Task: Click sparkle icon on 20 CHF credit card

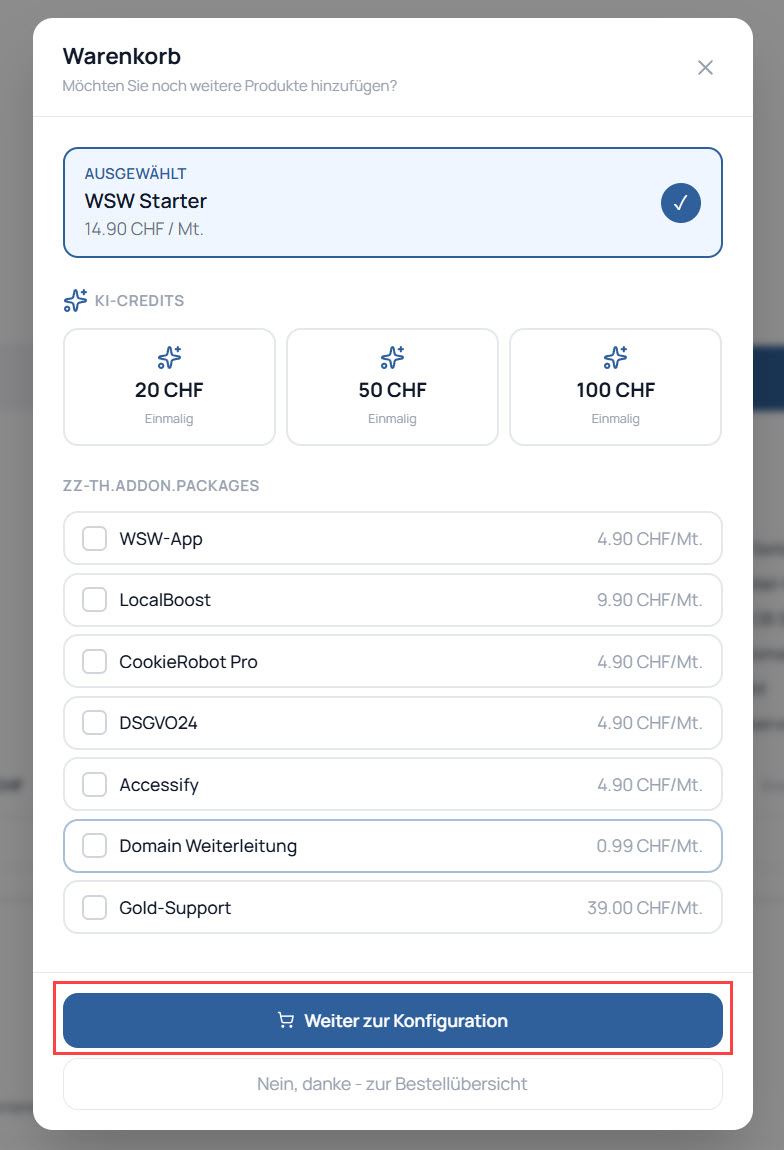Action: point(169,357)
